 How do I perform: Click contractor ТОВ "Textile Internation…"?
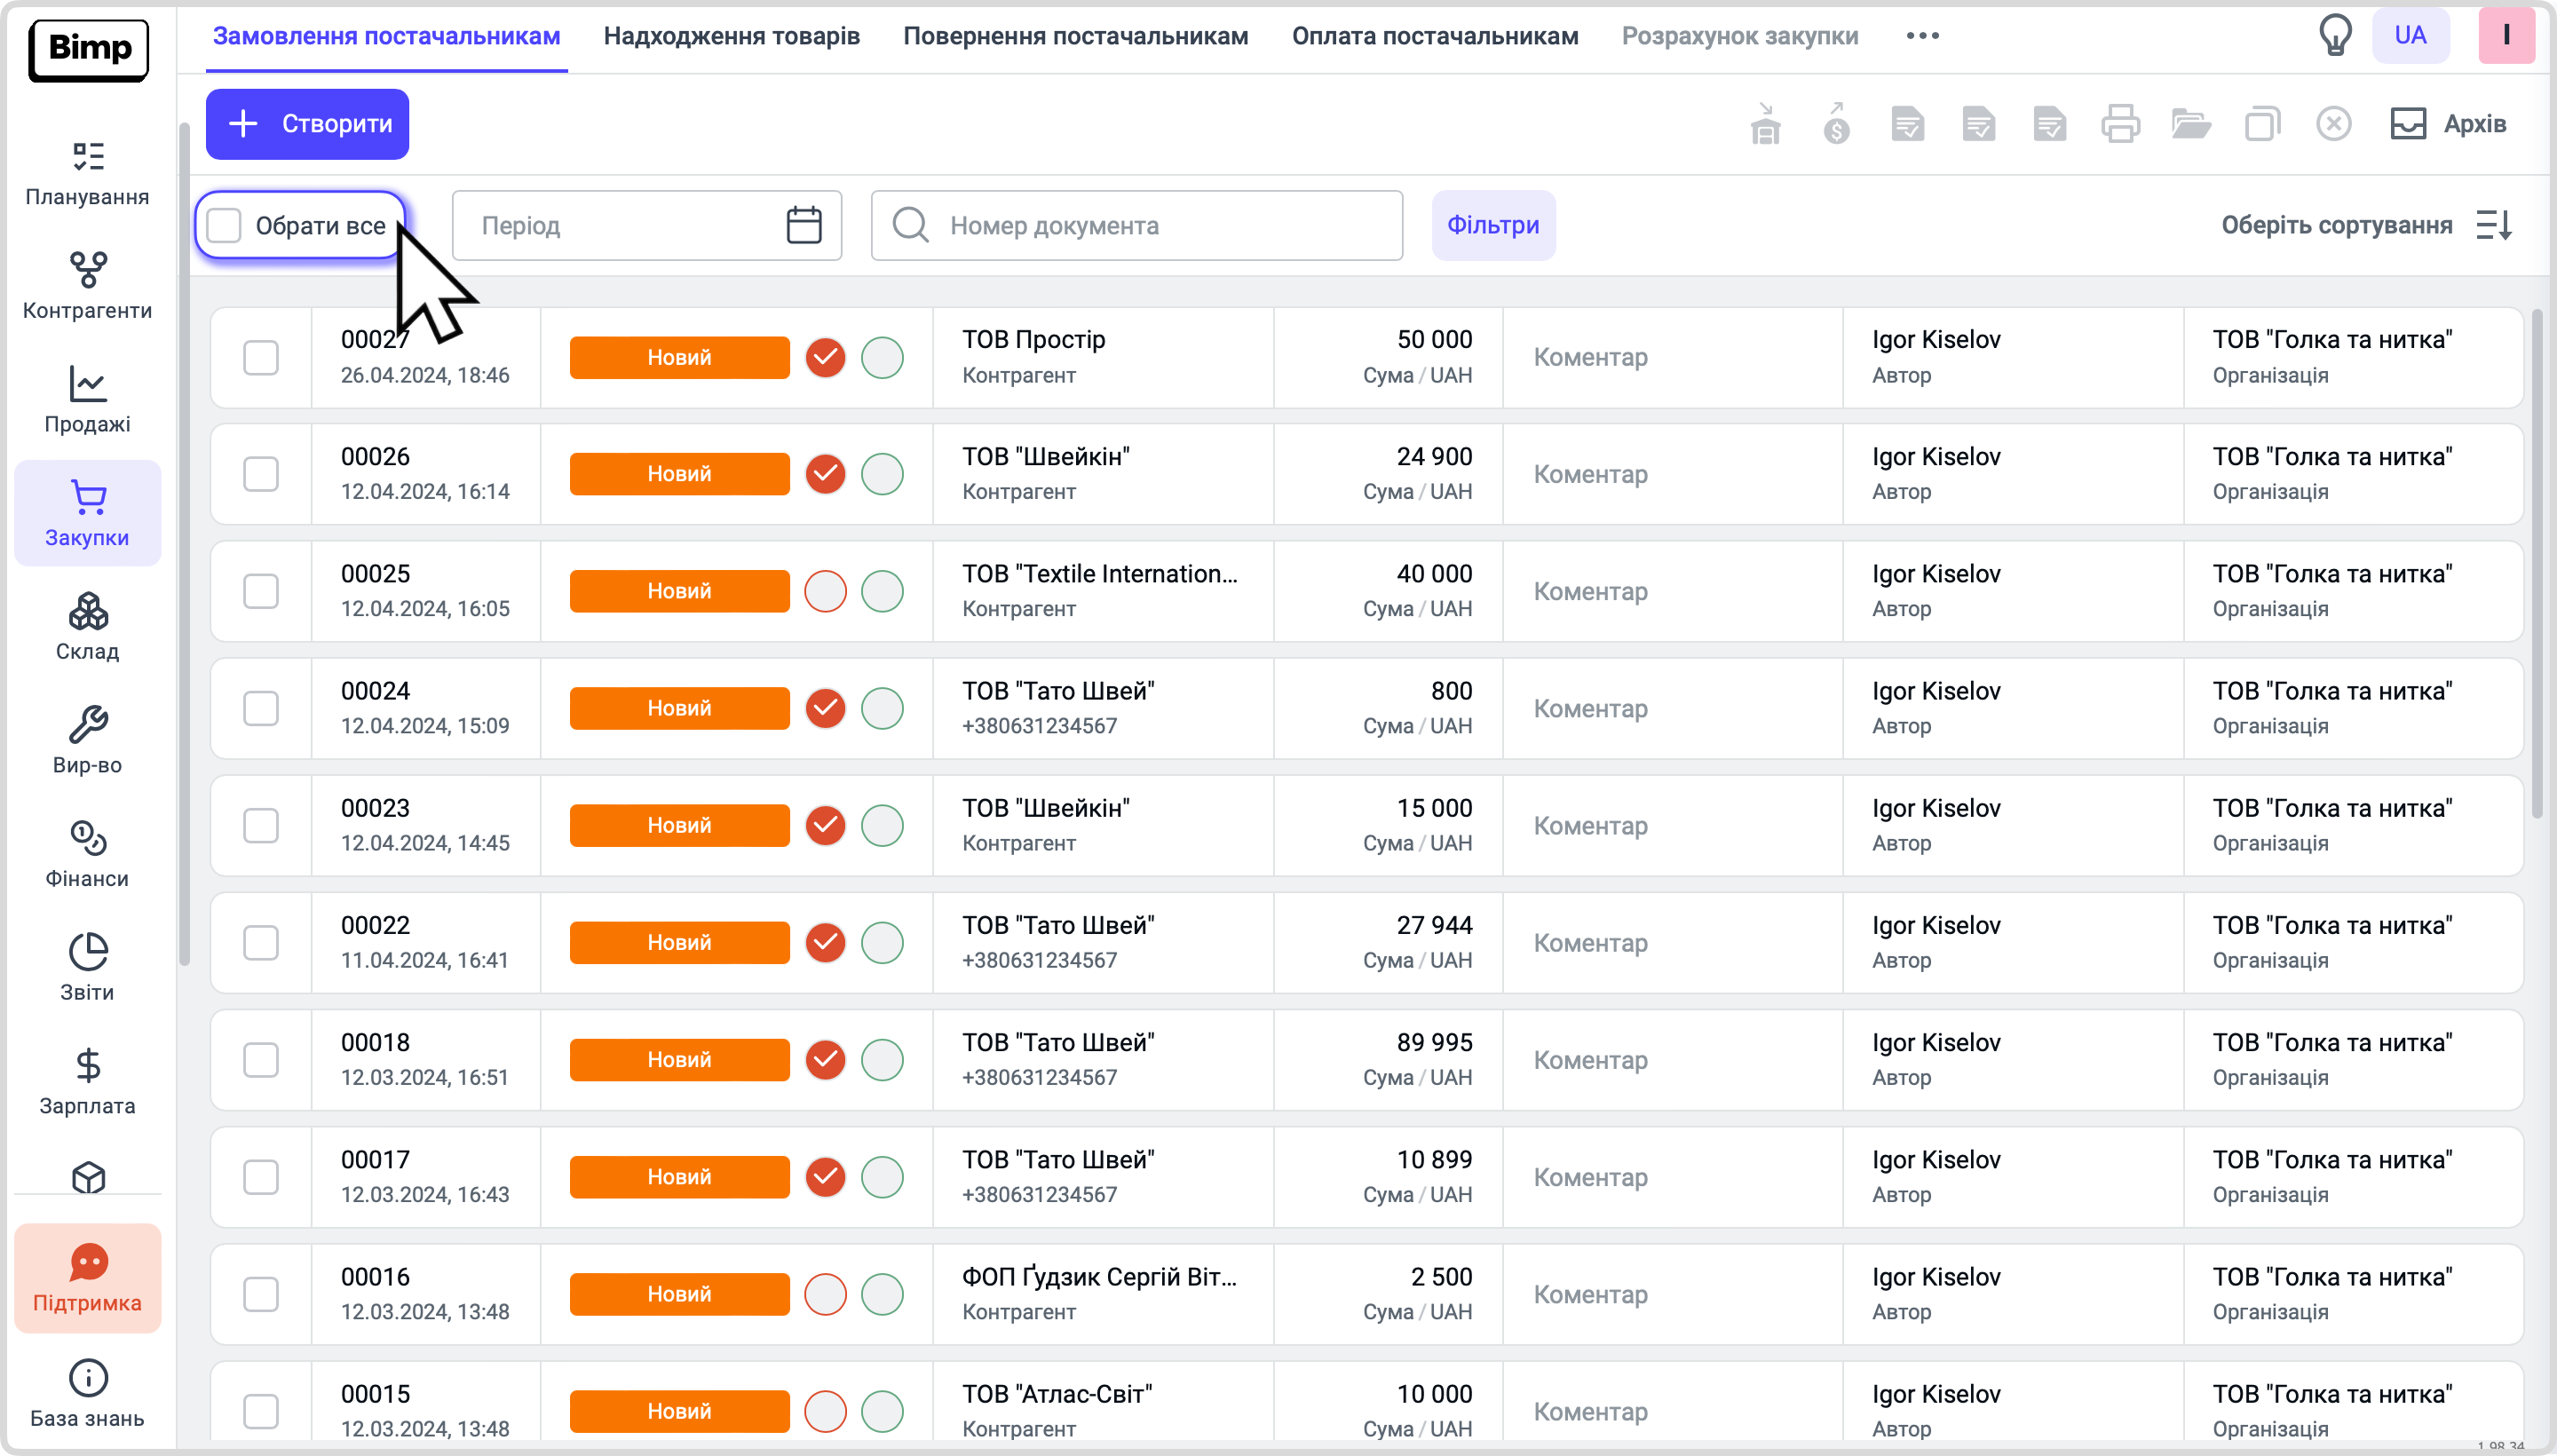[x=1100, y=573]
